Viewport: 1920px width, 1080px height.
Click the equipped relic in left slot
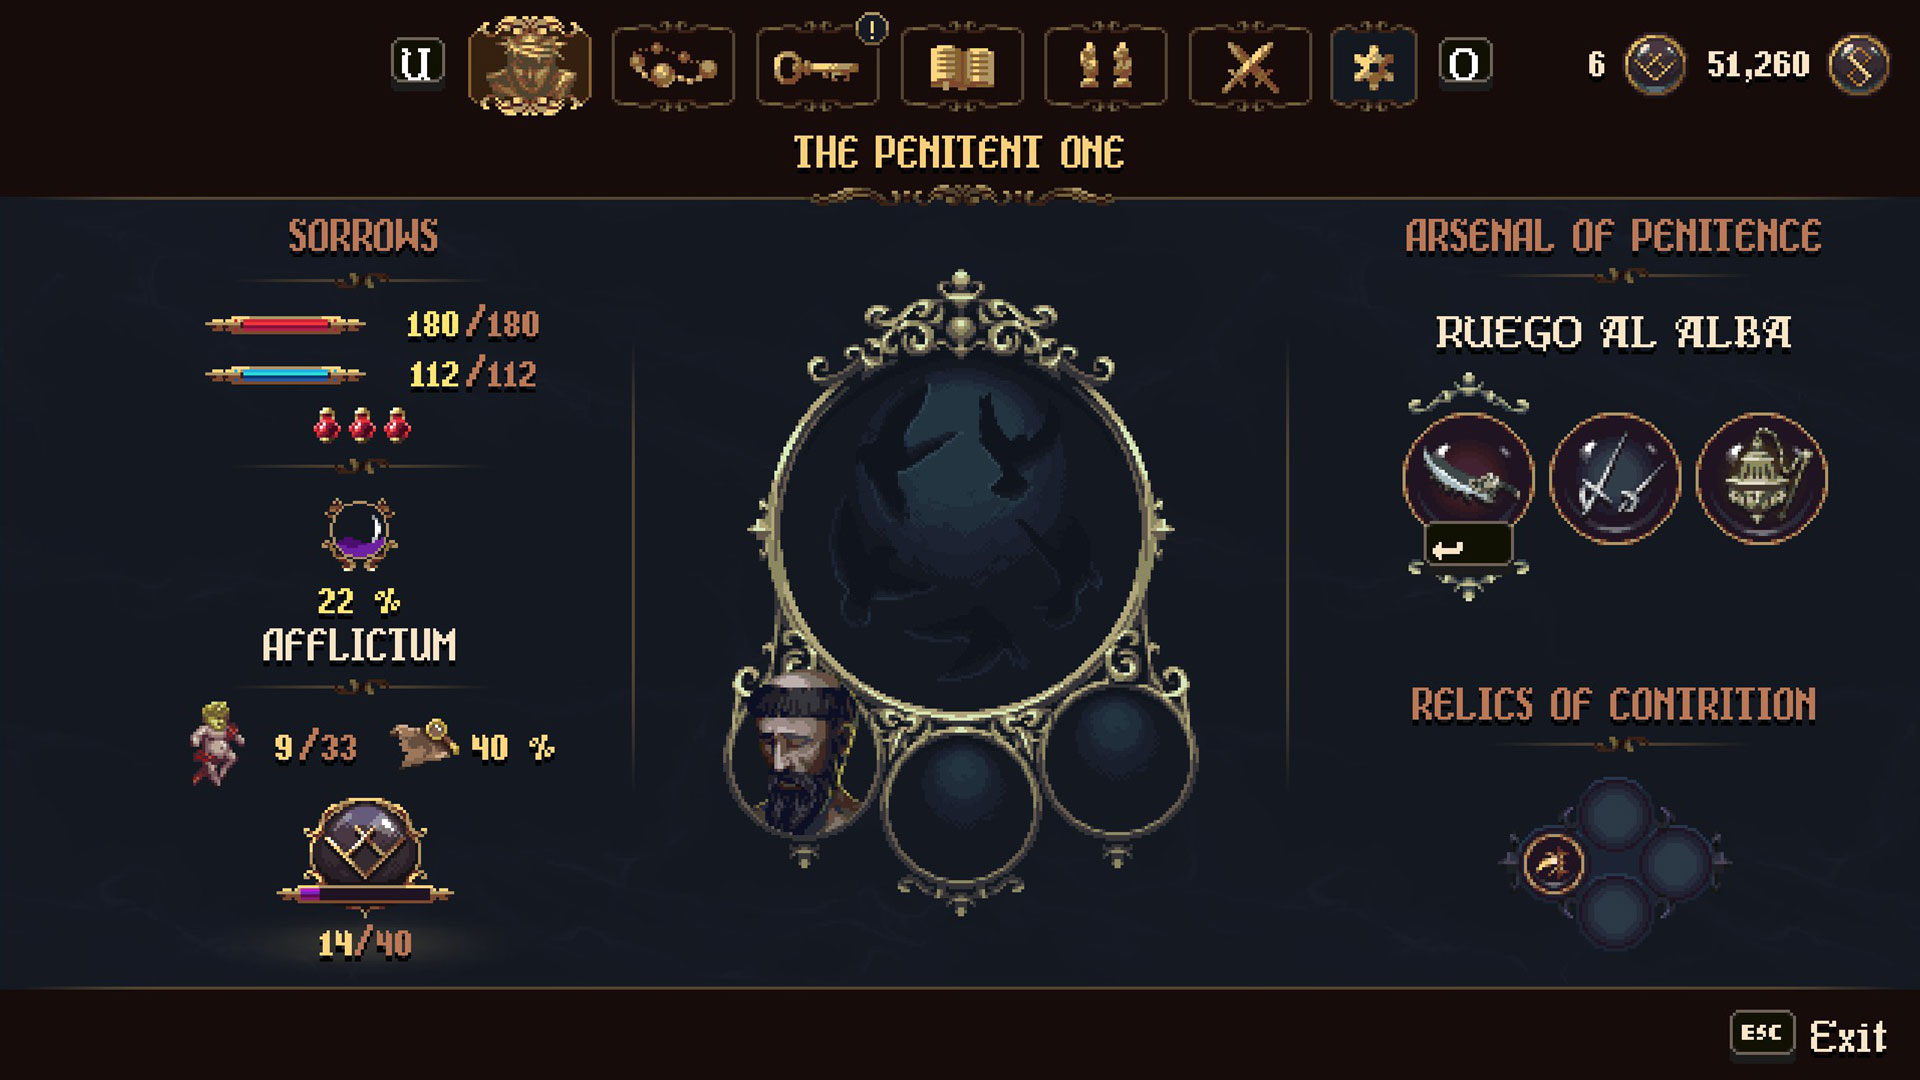tap(1553, 862)
